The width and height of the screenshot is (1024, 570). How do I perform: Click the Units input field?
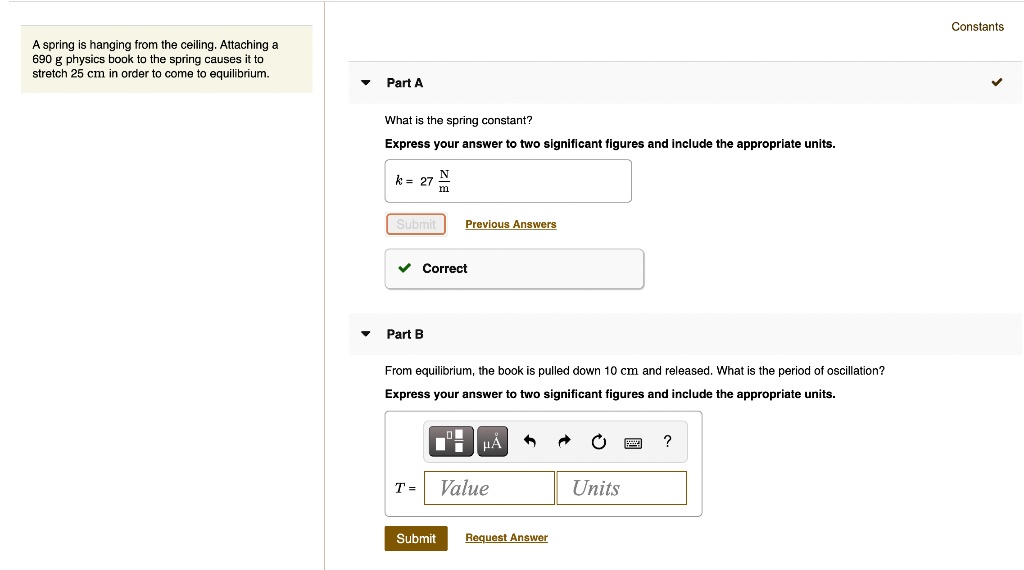pyautogui.click(x=621, y=488)
